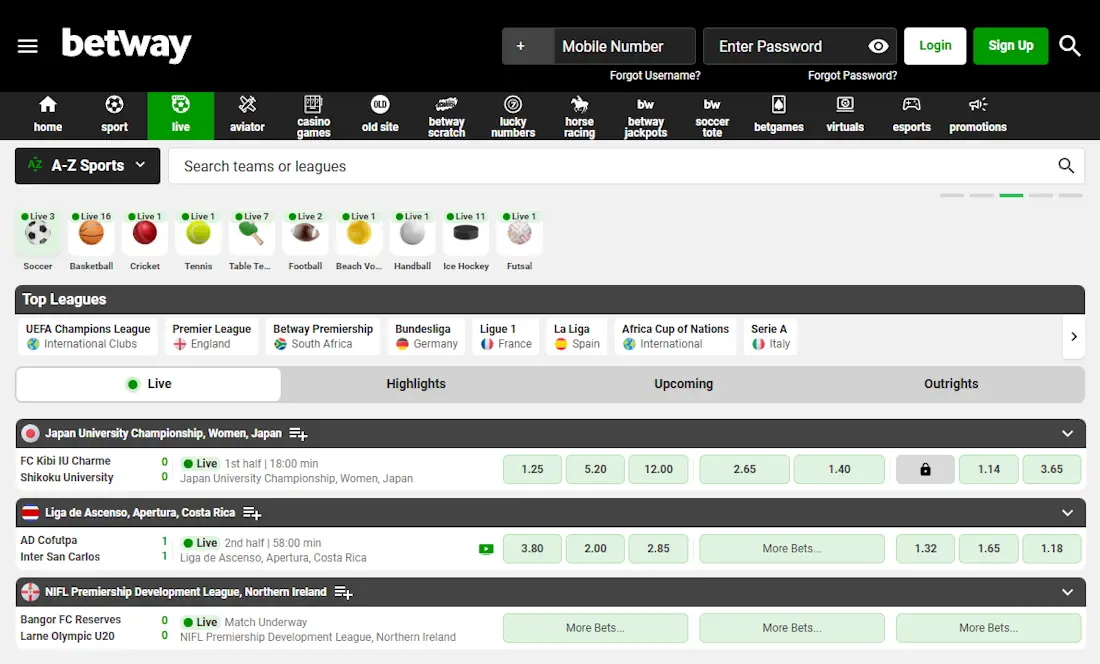Screen dimensions: 1100x664
Task: Switch to the Highlights tab
Action: point(416,383)
